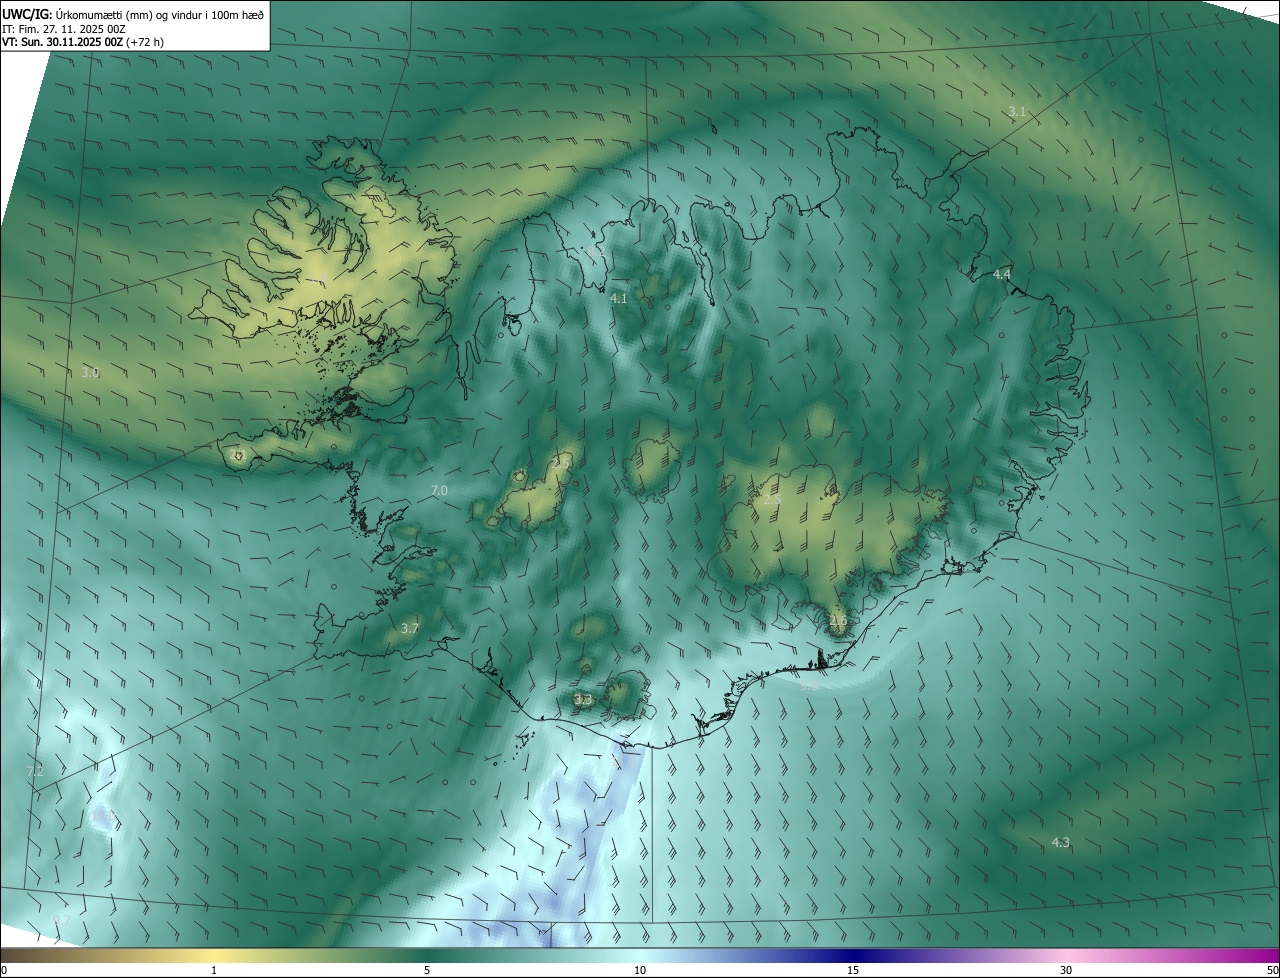The height and width of the screenshot is (978, 1280).
Task: Click the precipitation color scale bar
Action: [x=640, y=955]
